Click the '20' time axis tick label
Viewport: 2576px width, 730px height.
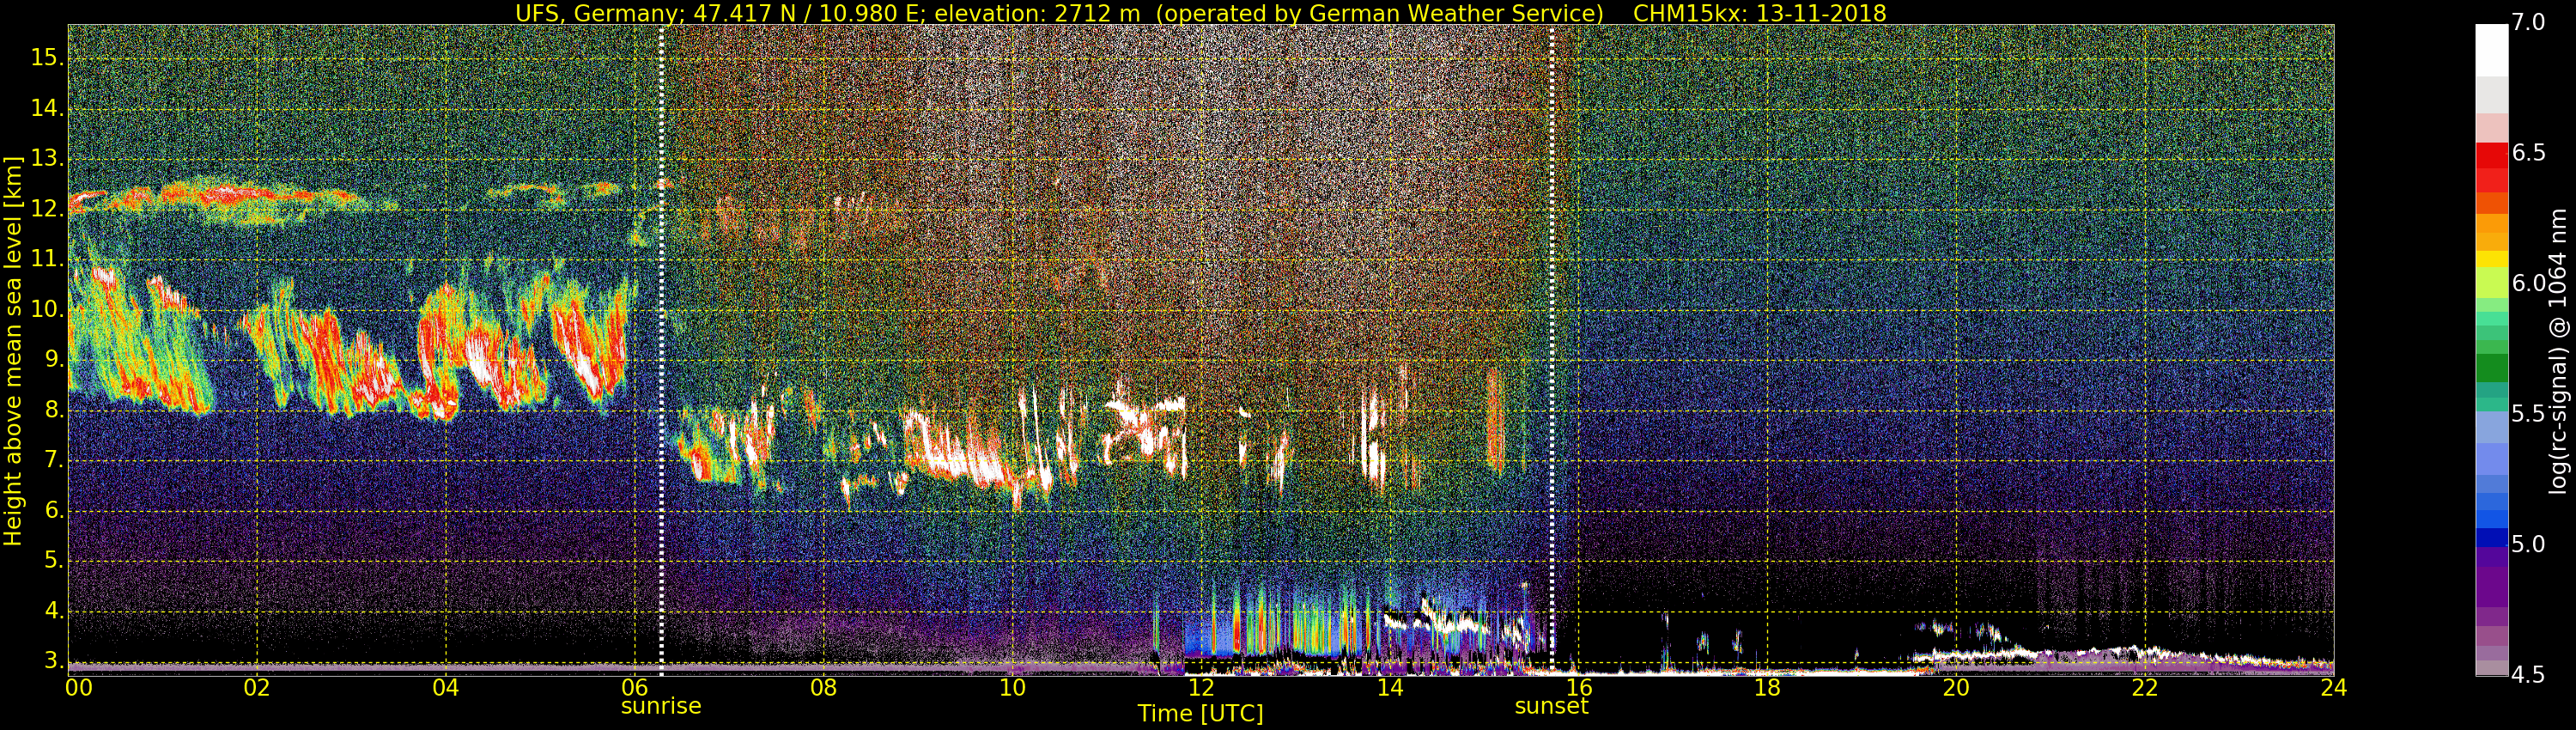pos(1956,688)
